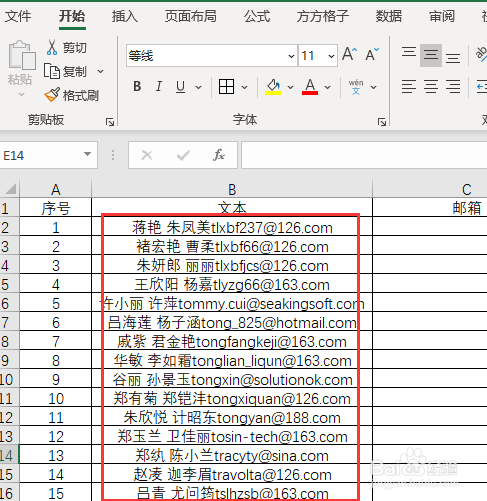Select cell with tong_825@hotmail.com
Image resolution: width=487 pixels, height=501 pixels.
[x=232, y=322]
